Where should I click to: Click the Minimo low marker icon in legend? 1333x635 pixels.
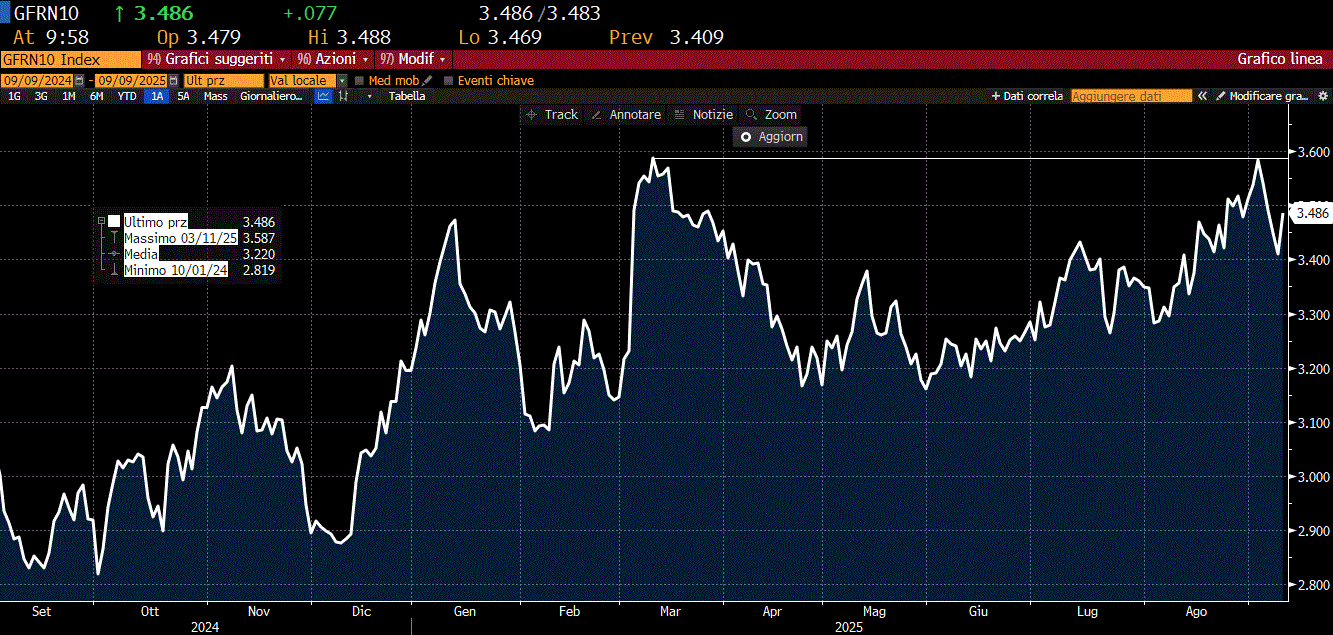pos(115,270)
